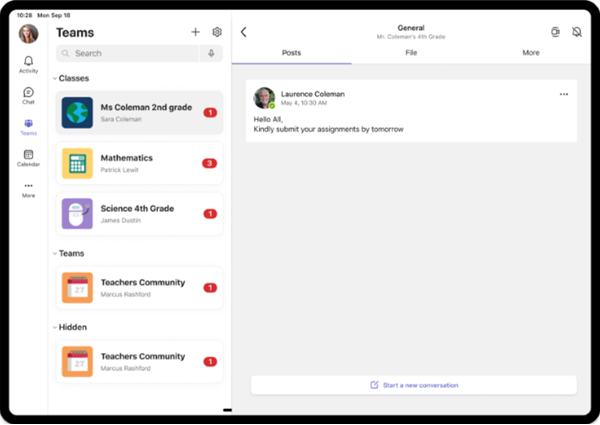Click the Search input field
The height and width of the screenshot is (425, 600).
coord(128,53)
